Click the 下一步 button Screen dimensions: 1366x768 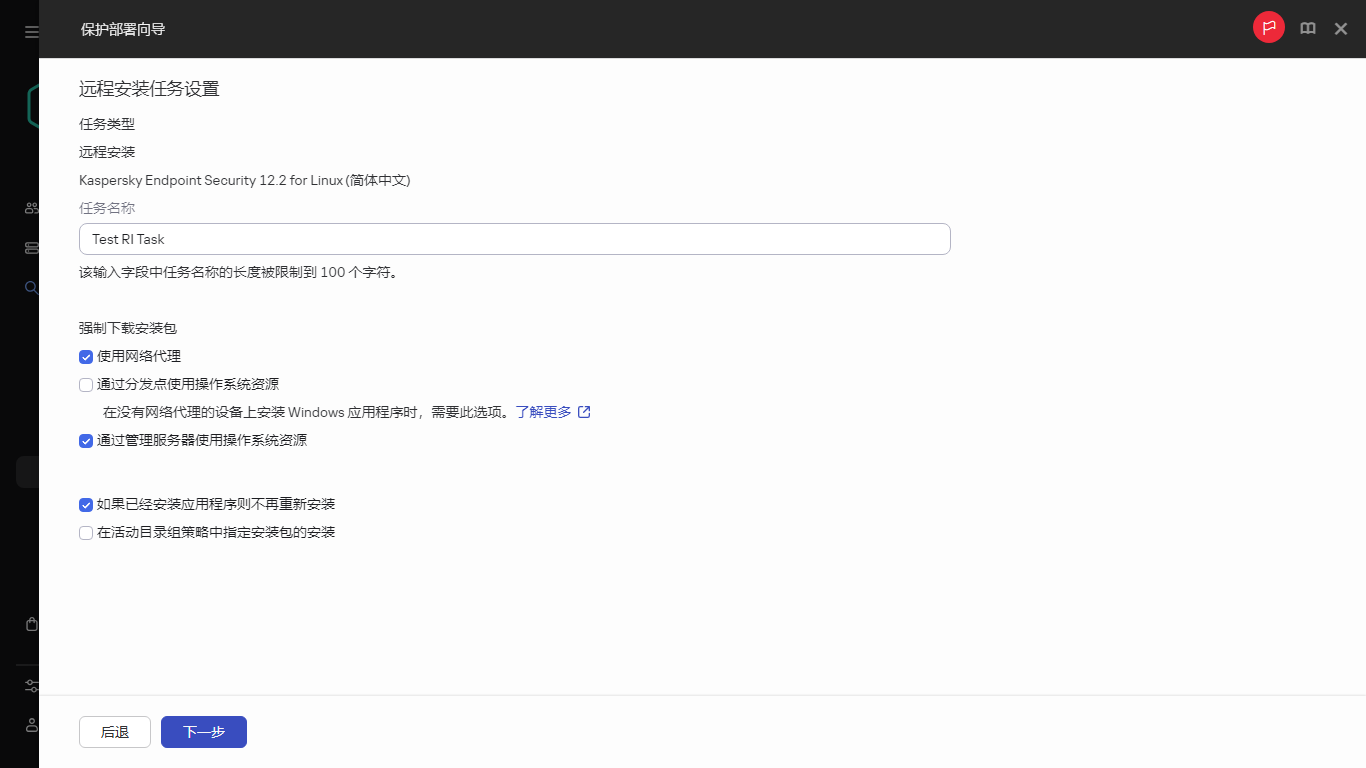tap(203, 731)
